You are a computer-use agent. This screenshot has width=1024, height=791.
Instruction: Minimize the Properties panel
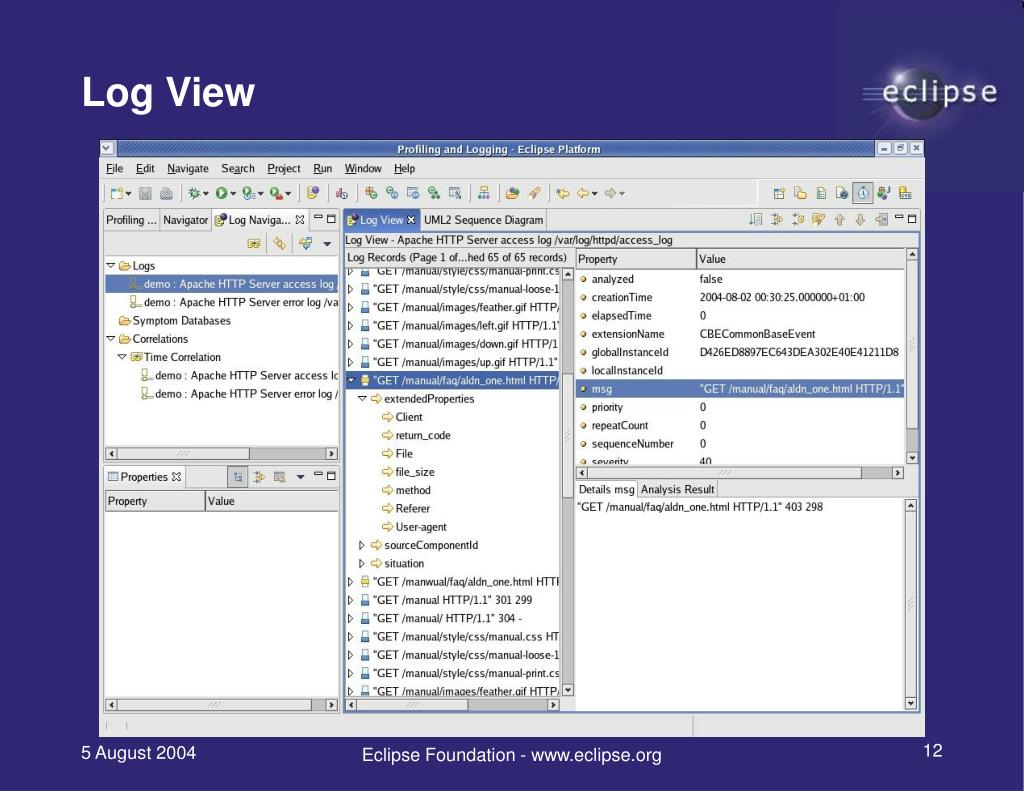pyautogui.click(x=318, y=474)
